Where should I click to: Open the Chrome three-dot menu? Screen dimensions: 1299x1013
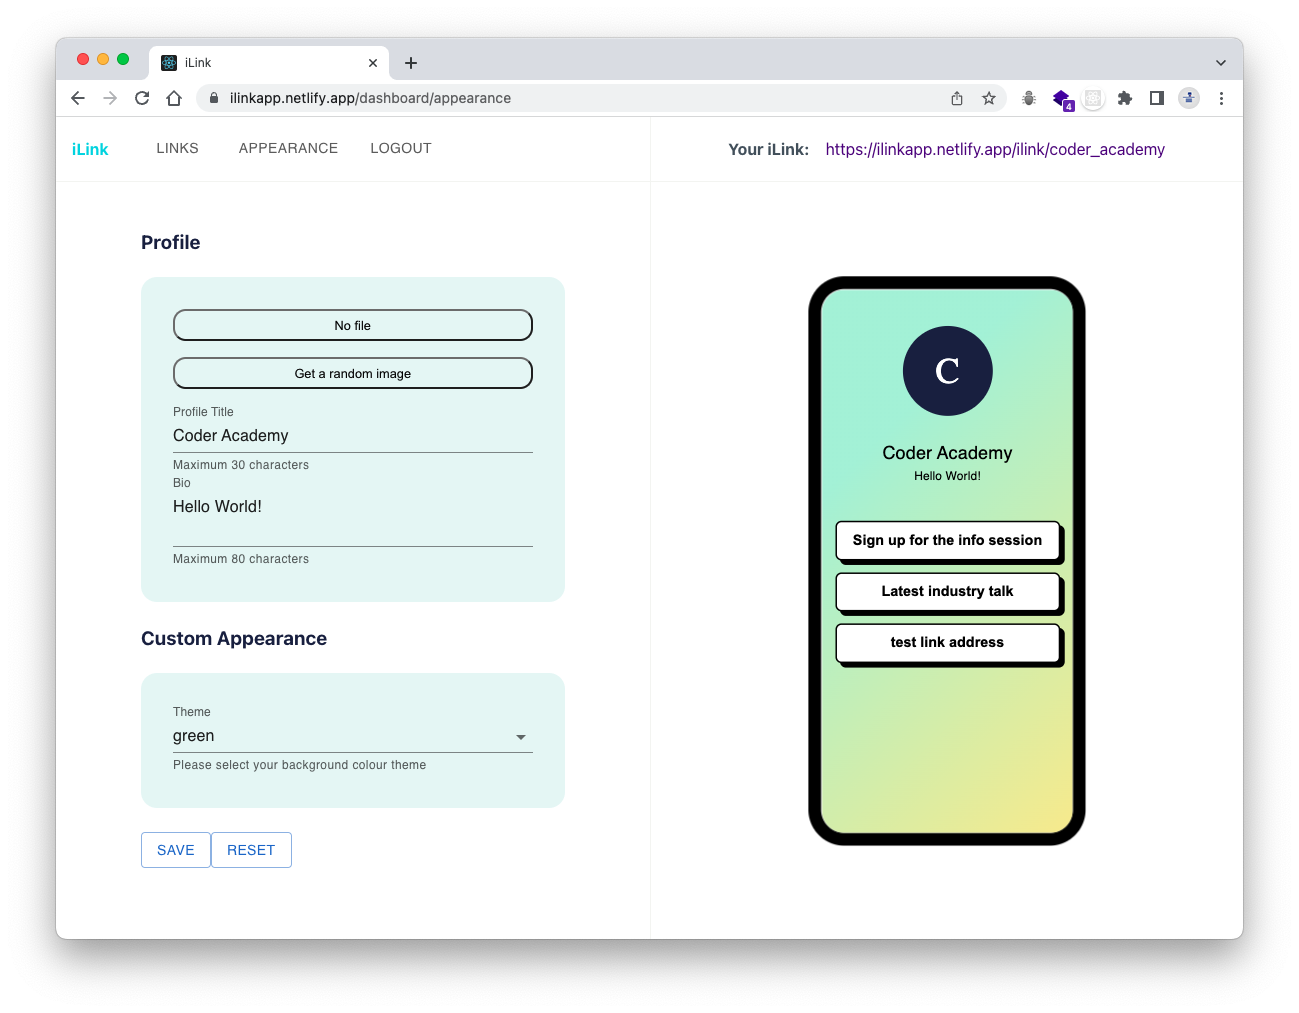pyautogui.click(x=1221, y=98)
